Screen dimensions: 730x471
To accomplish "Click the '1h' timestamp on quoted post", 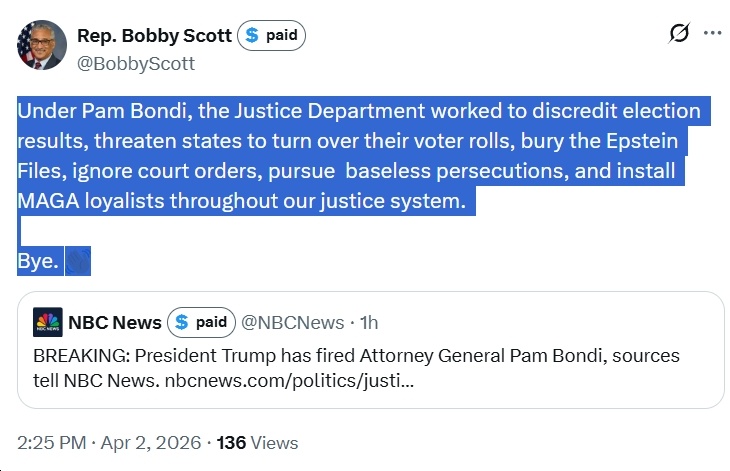I will (369, 322).
